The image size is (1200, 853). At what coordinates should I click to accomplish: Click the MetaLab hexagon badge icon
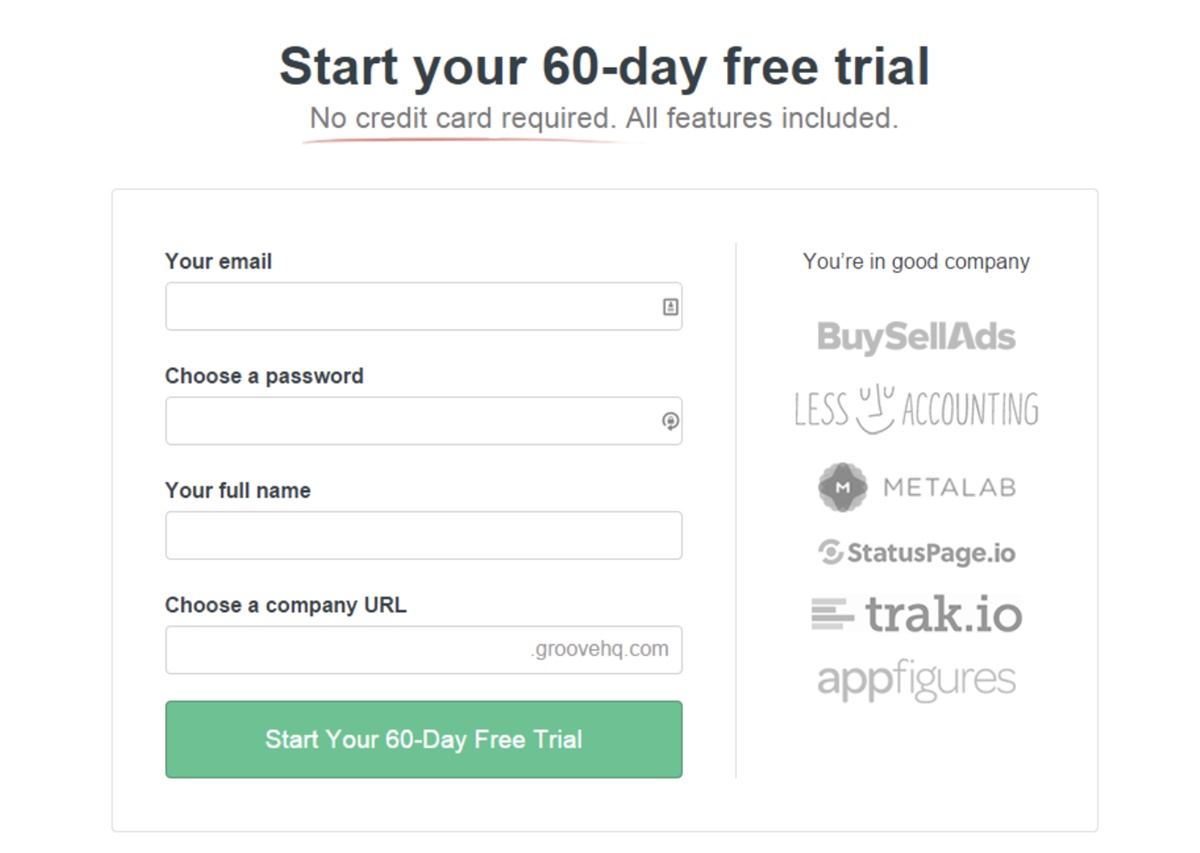pos(842,488)
